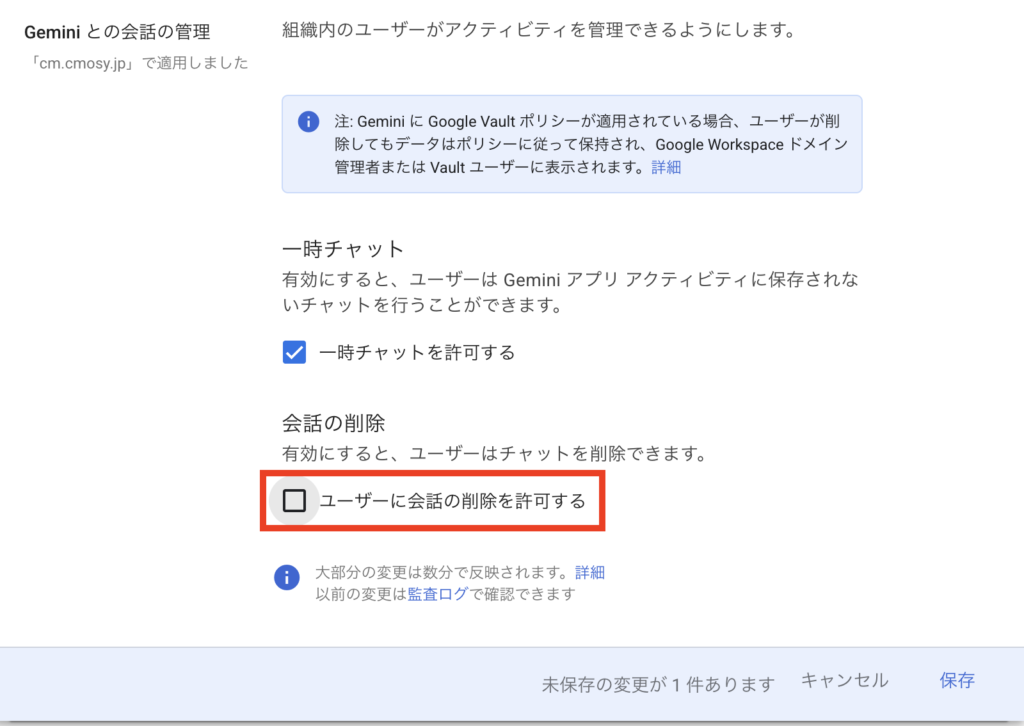
Task: Click the 会話の削除 section heading
Action: (x=334, y=423)
